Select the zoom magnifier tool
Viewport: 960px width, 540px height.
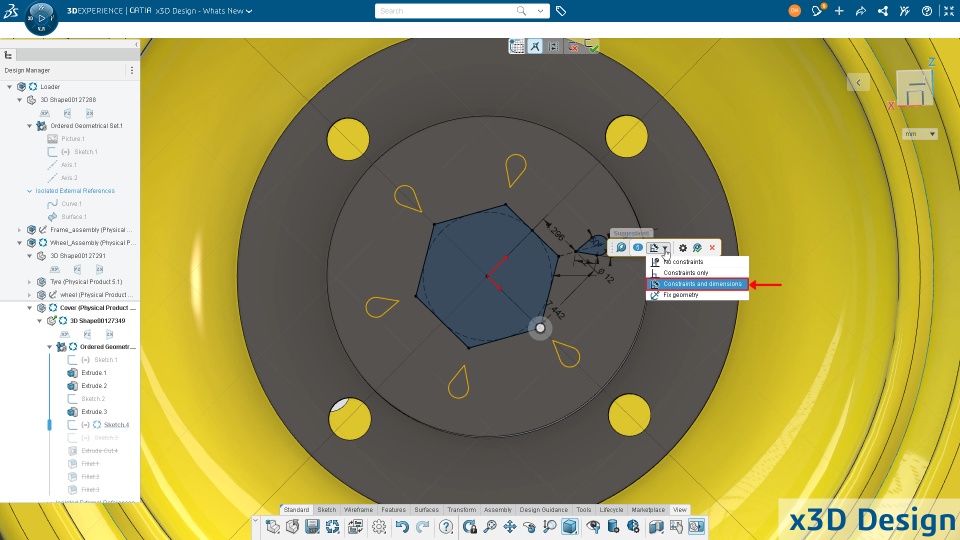point(490,527)
